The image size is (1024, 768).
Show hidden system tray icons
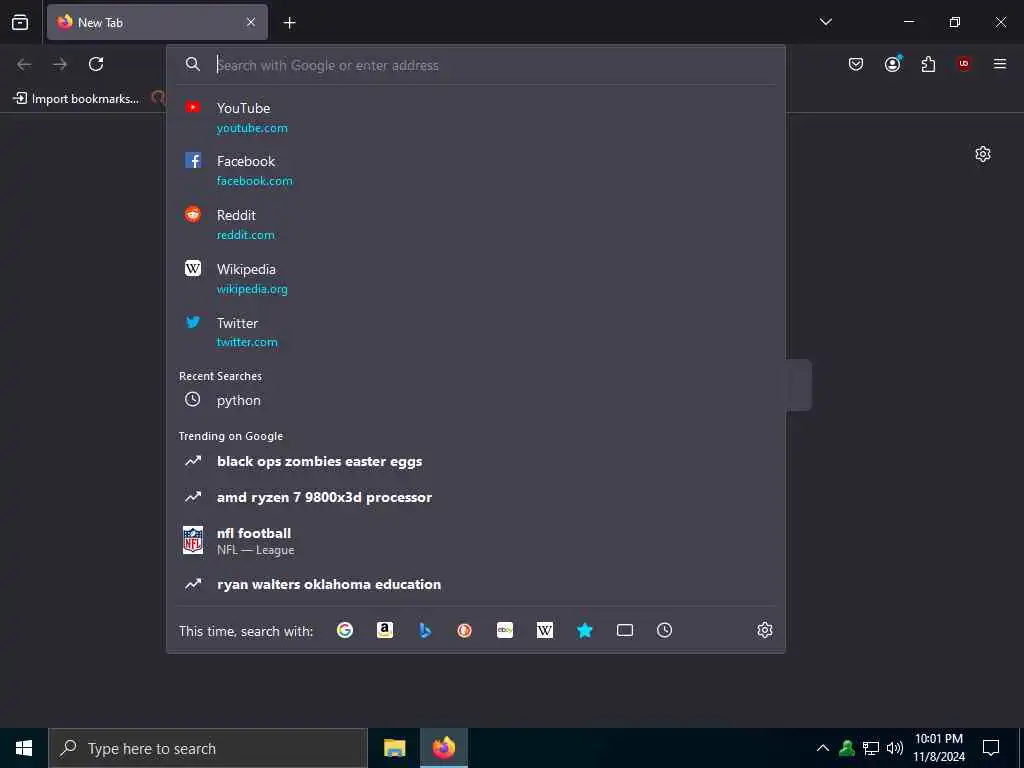(x=823, y=748)
